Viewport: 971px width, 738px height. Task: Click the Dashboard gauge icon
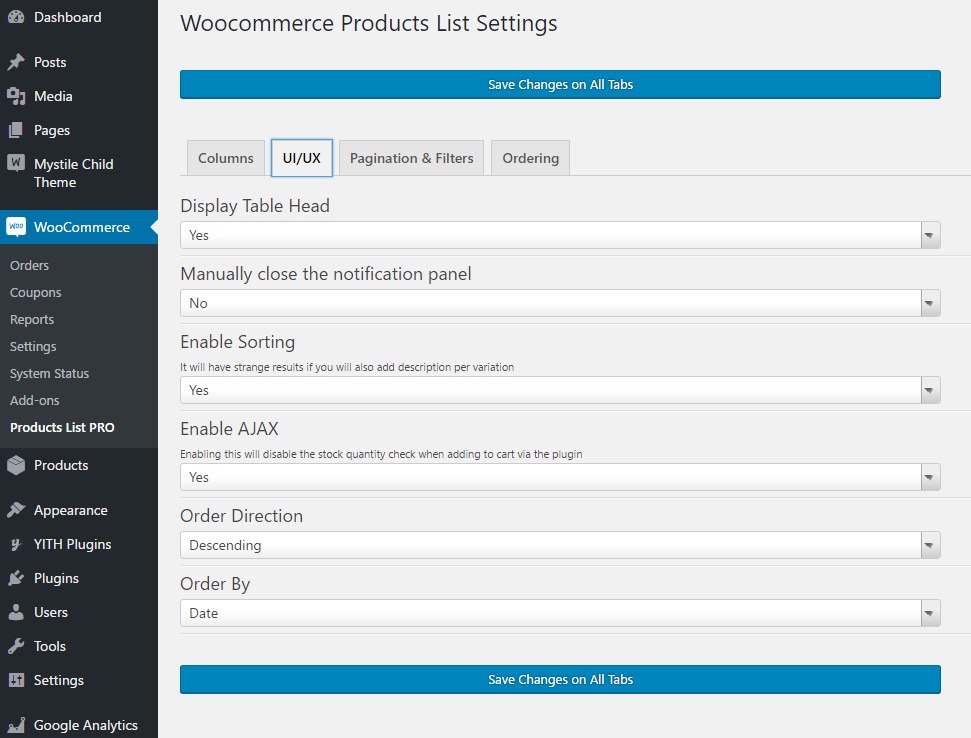coord(16,17)
